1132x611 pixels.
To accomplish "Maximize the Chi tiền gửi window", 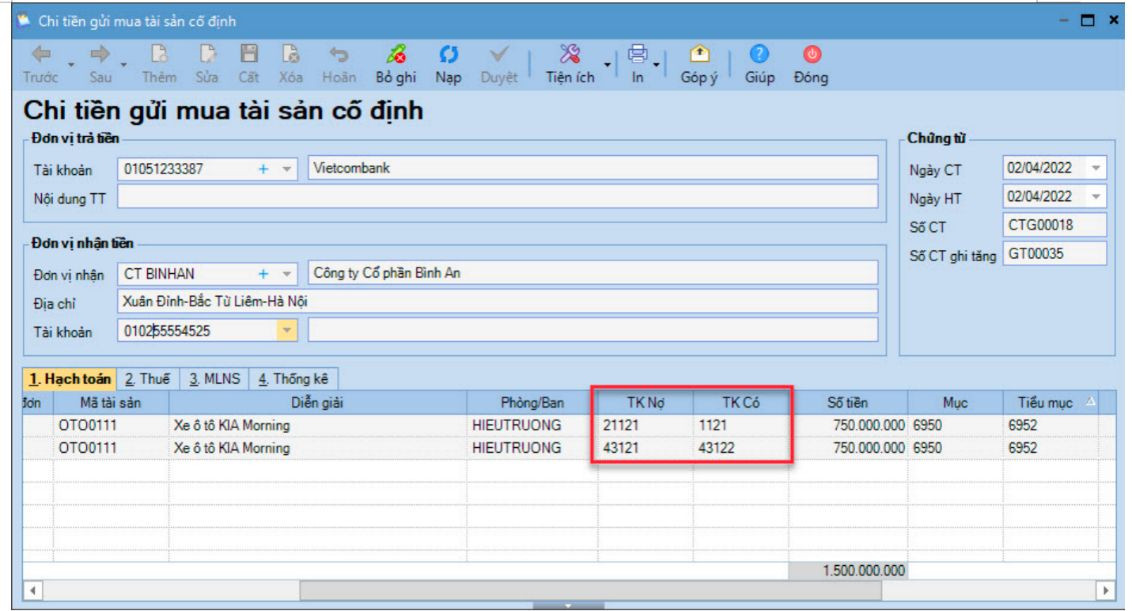I will pyautogui.click(x=1087, y=20).
